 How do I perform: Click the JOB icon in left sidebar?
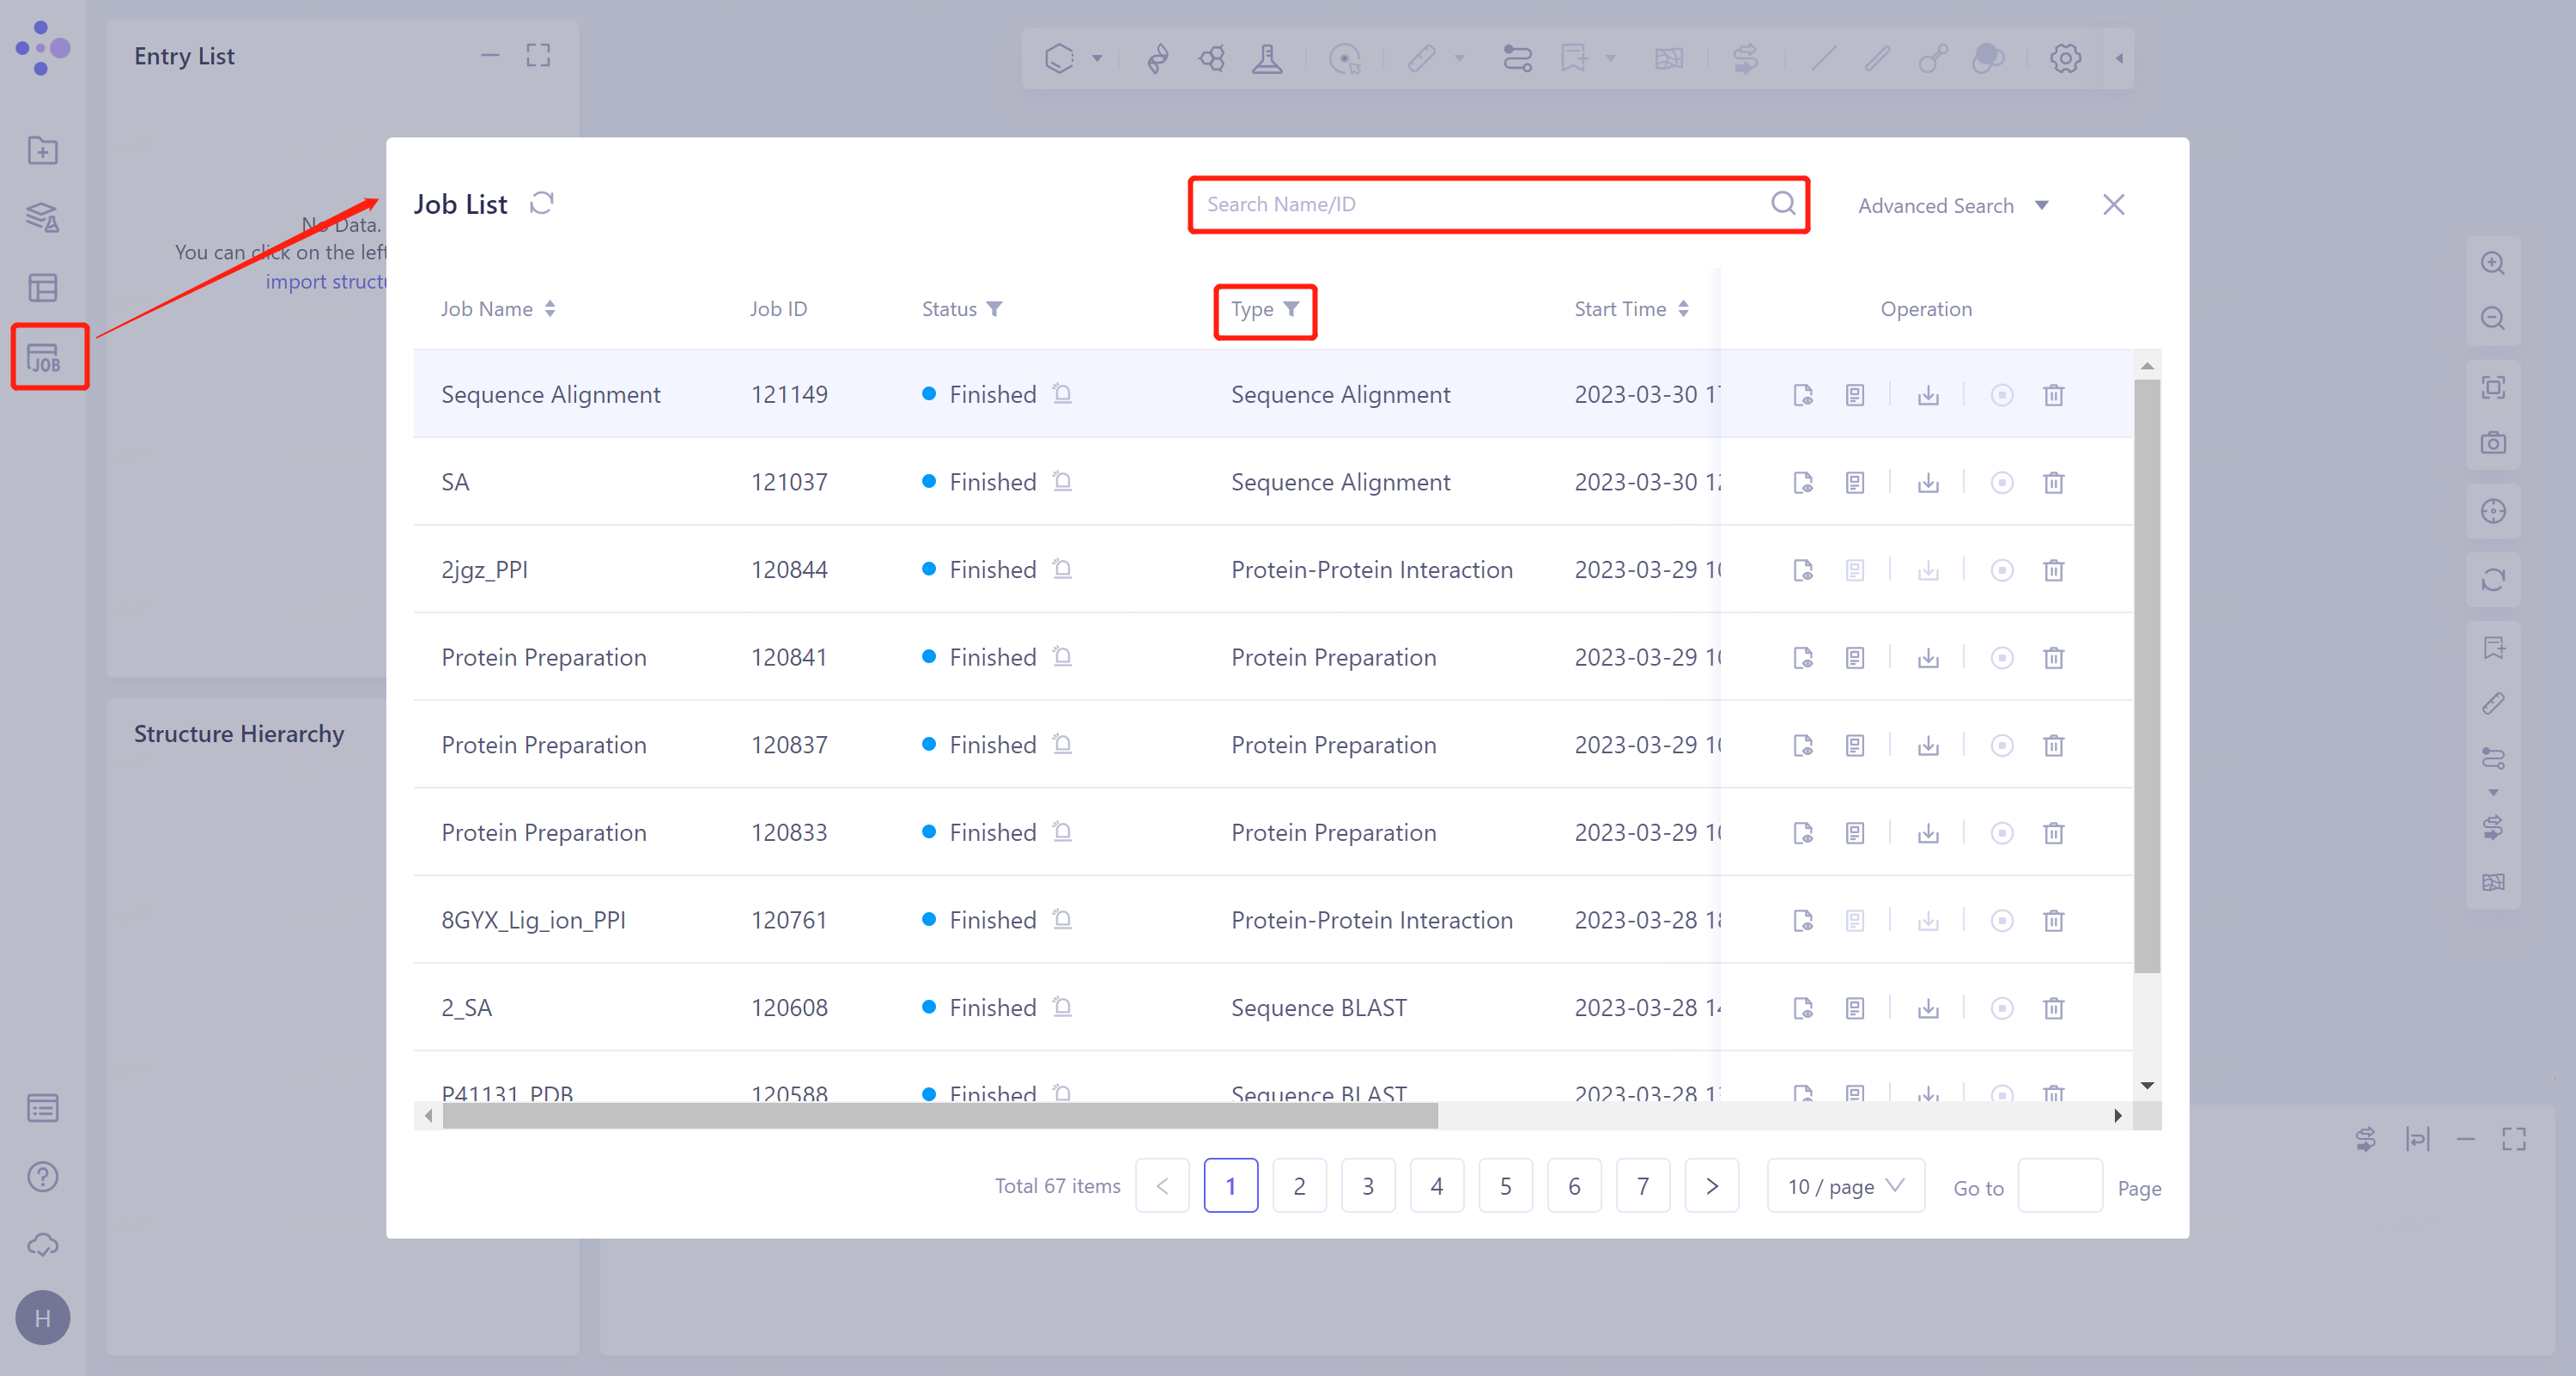(x=44, y=357)
